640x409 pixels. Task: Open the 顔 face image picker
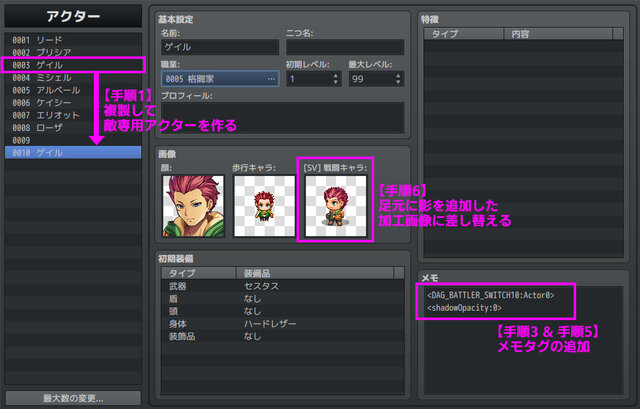(x=193, y=206)
